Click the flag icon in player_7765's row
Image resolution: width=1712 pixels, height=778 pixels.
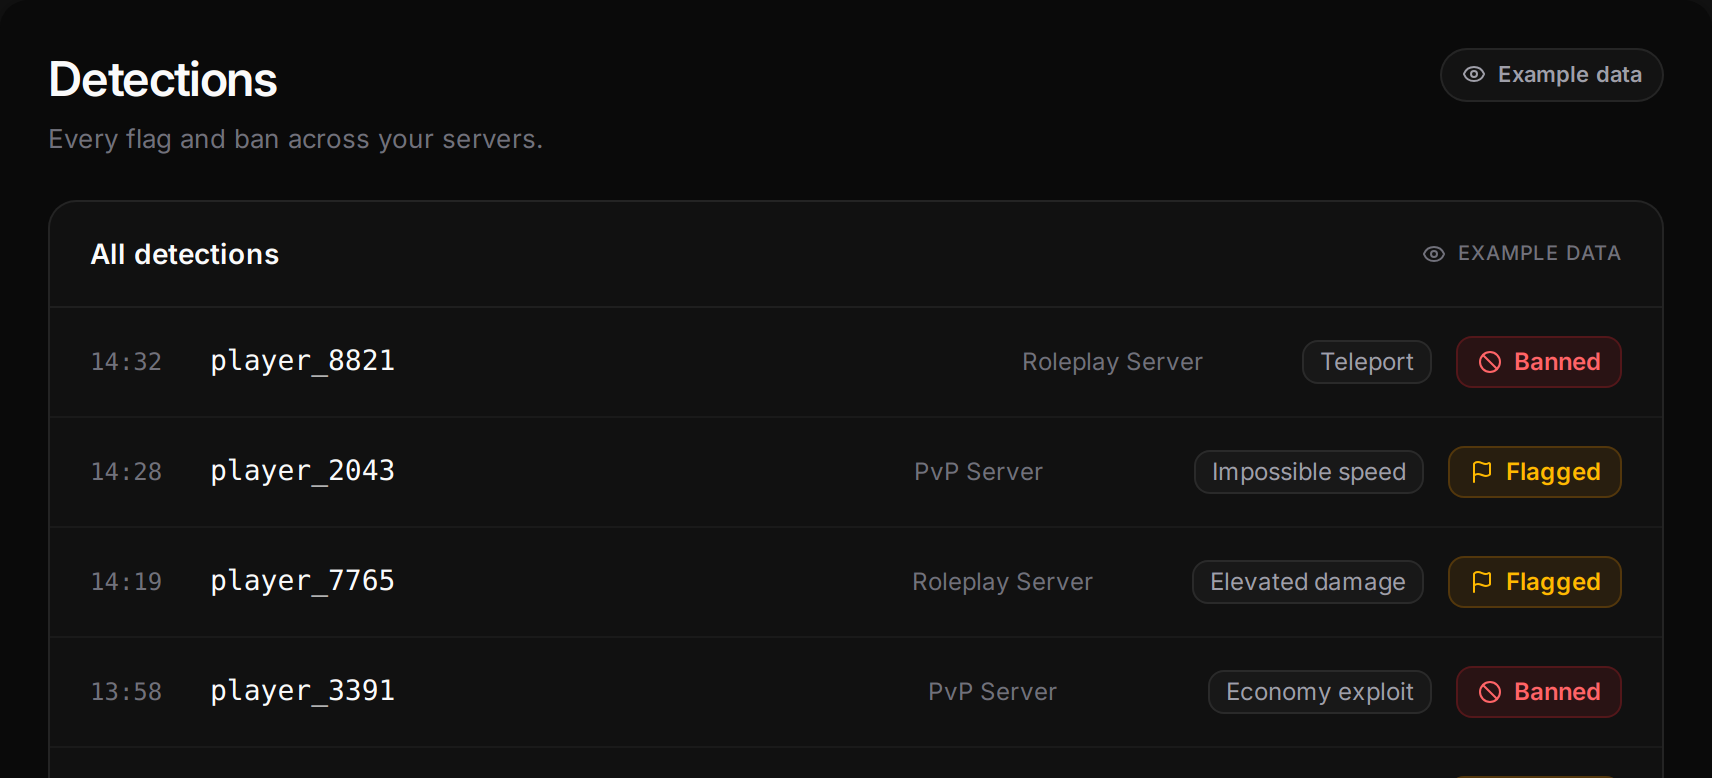(1482, 582)
